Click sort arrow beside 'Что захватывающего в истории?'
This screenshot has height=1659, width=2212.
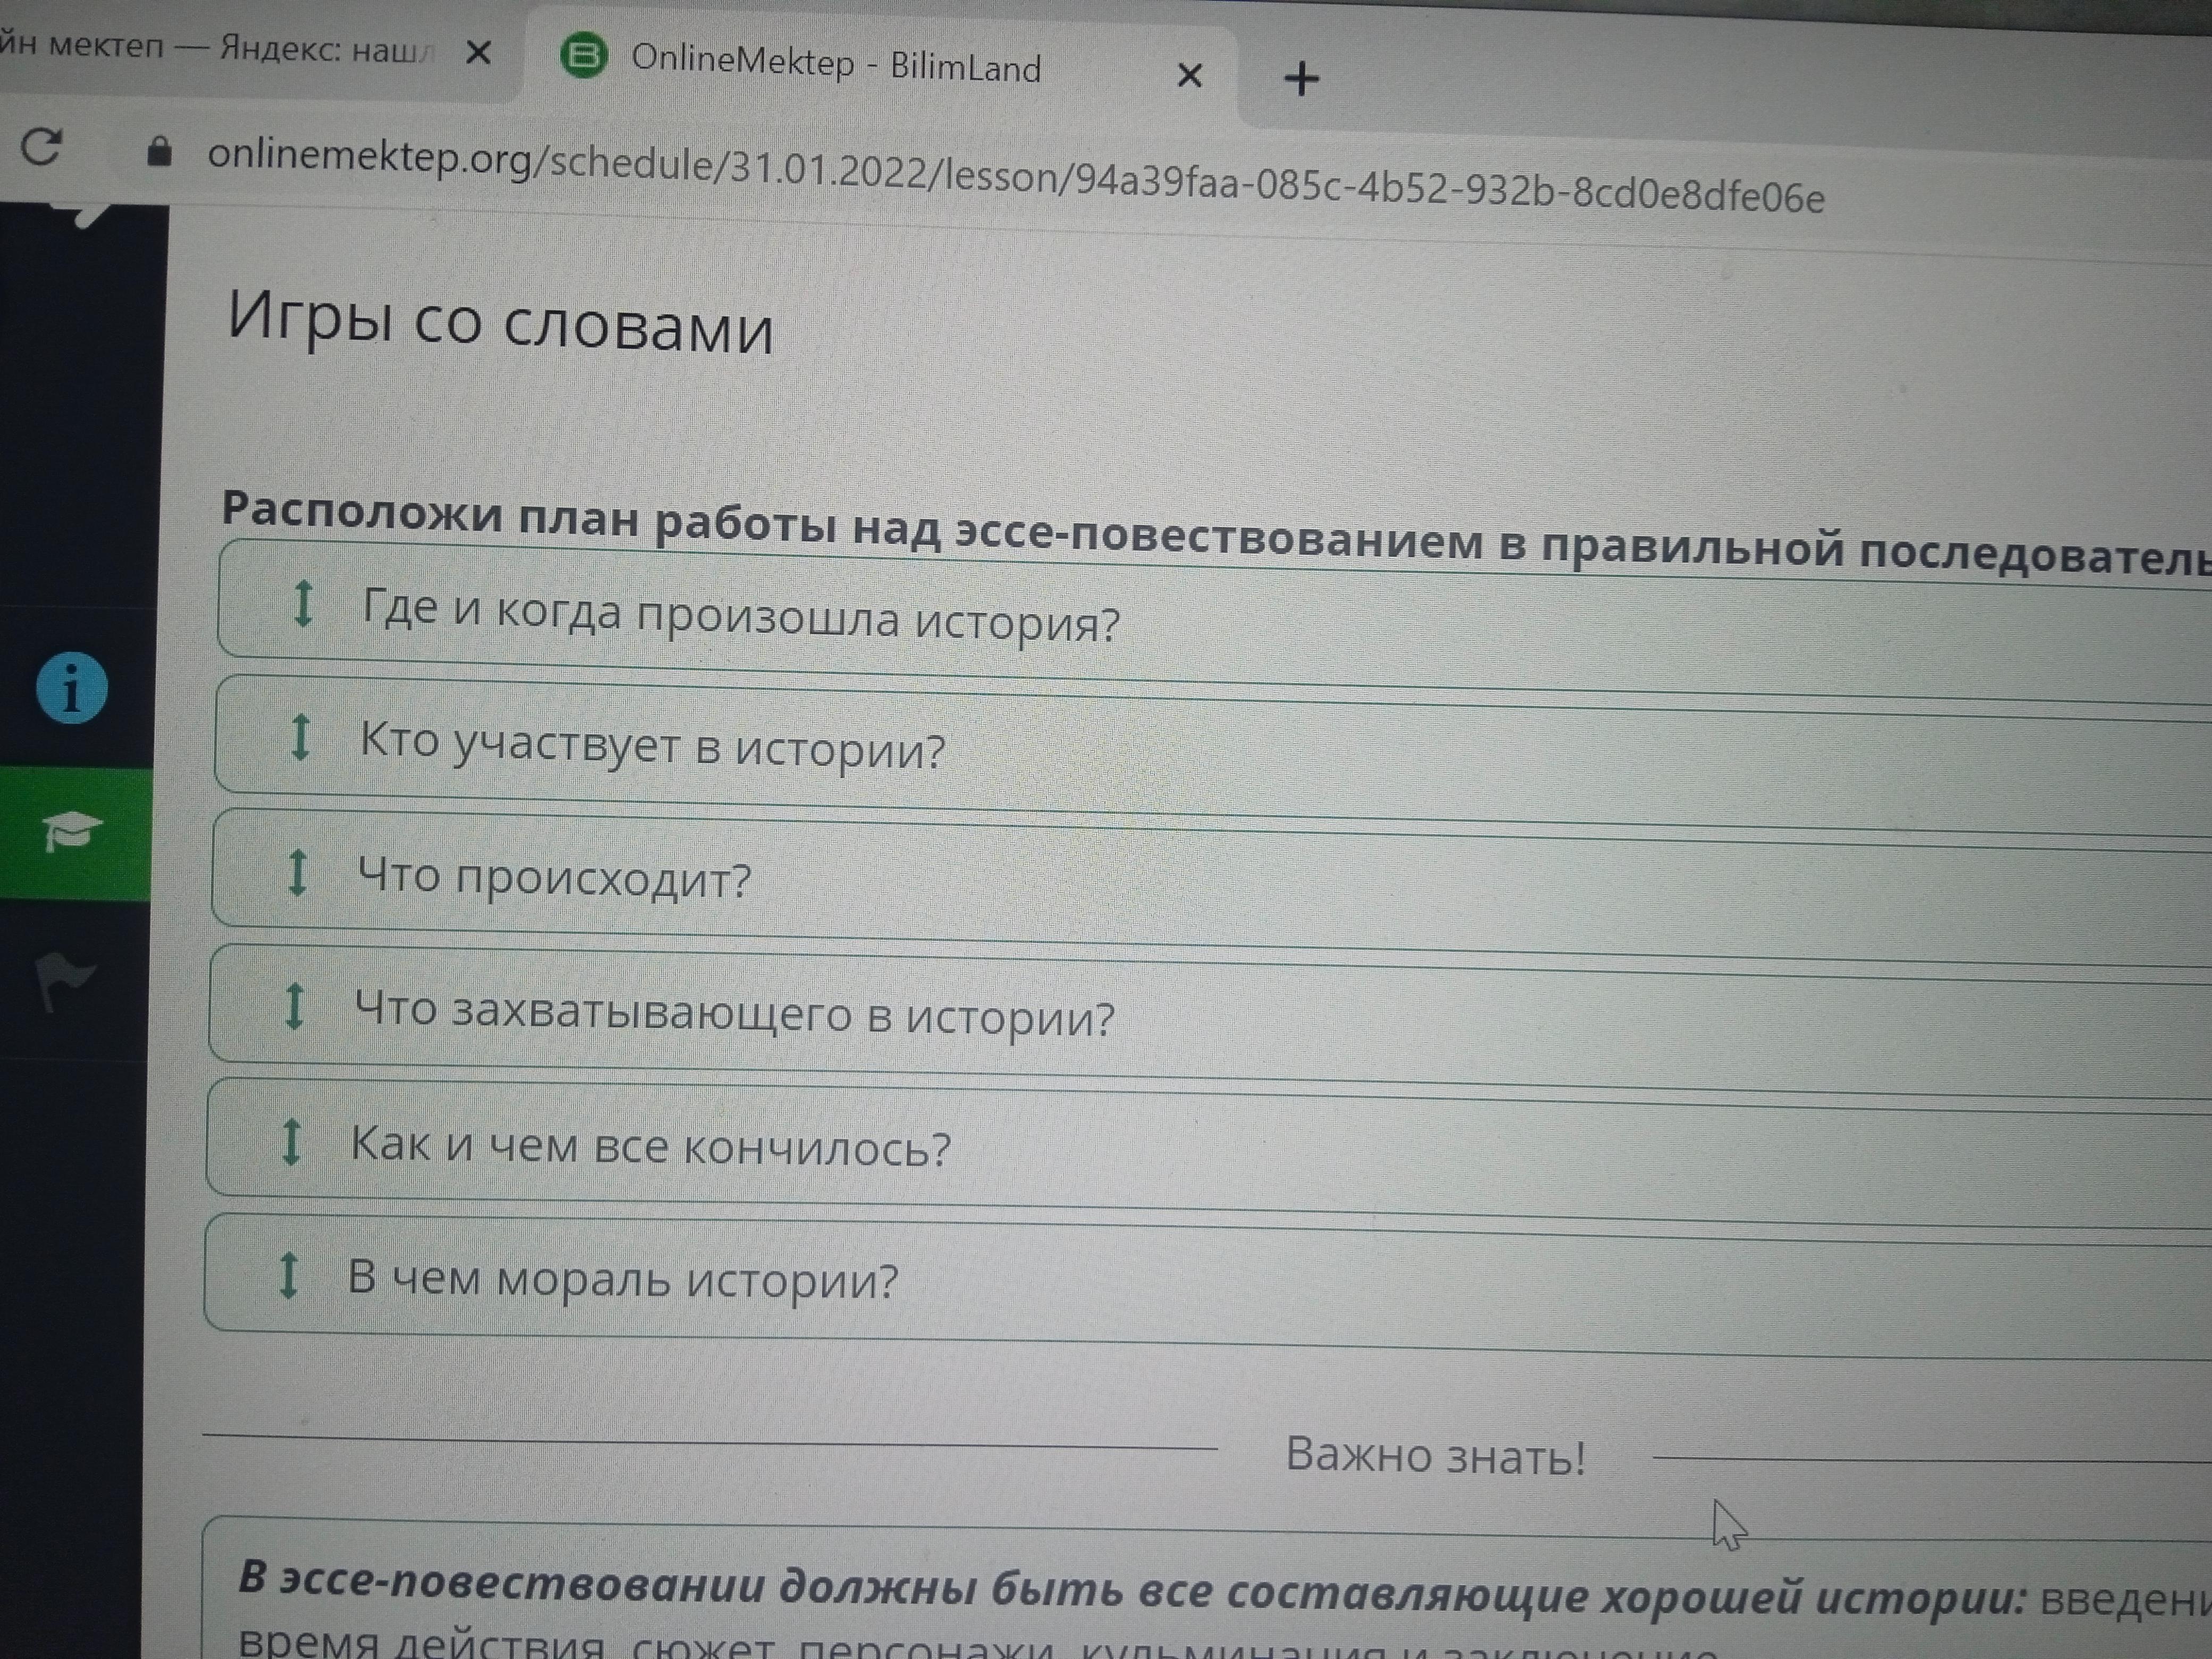tap(294, 1006)
